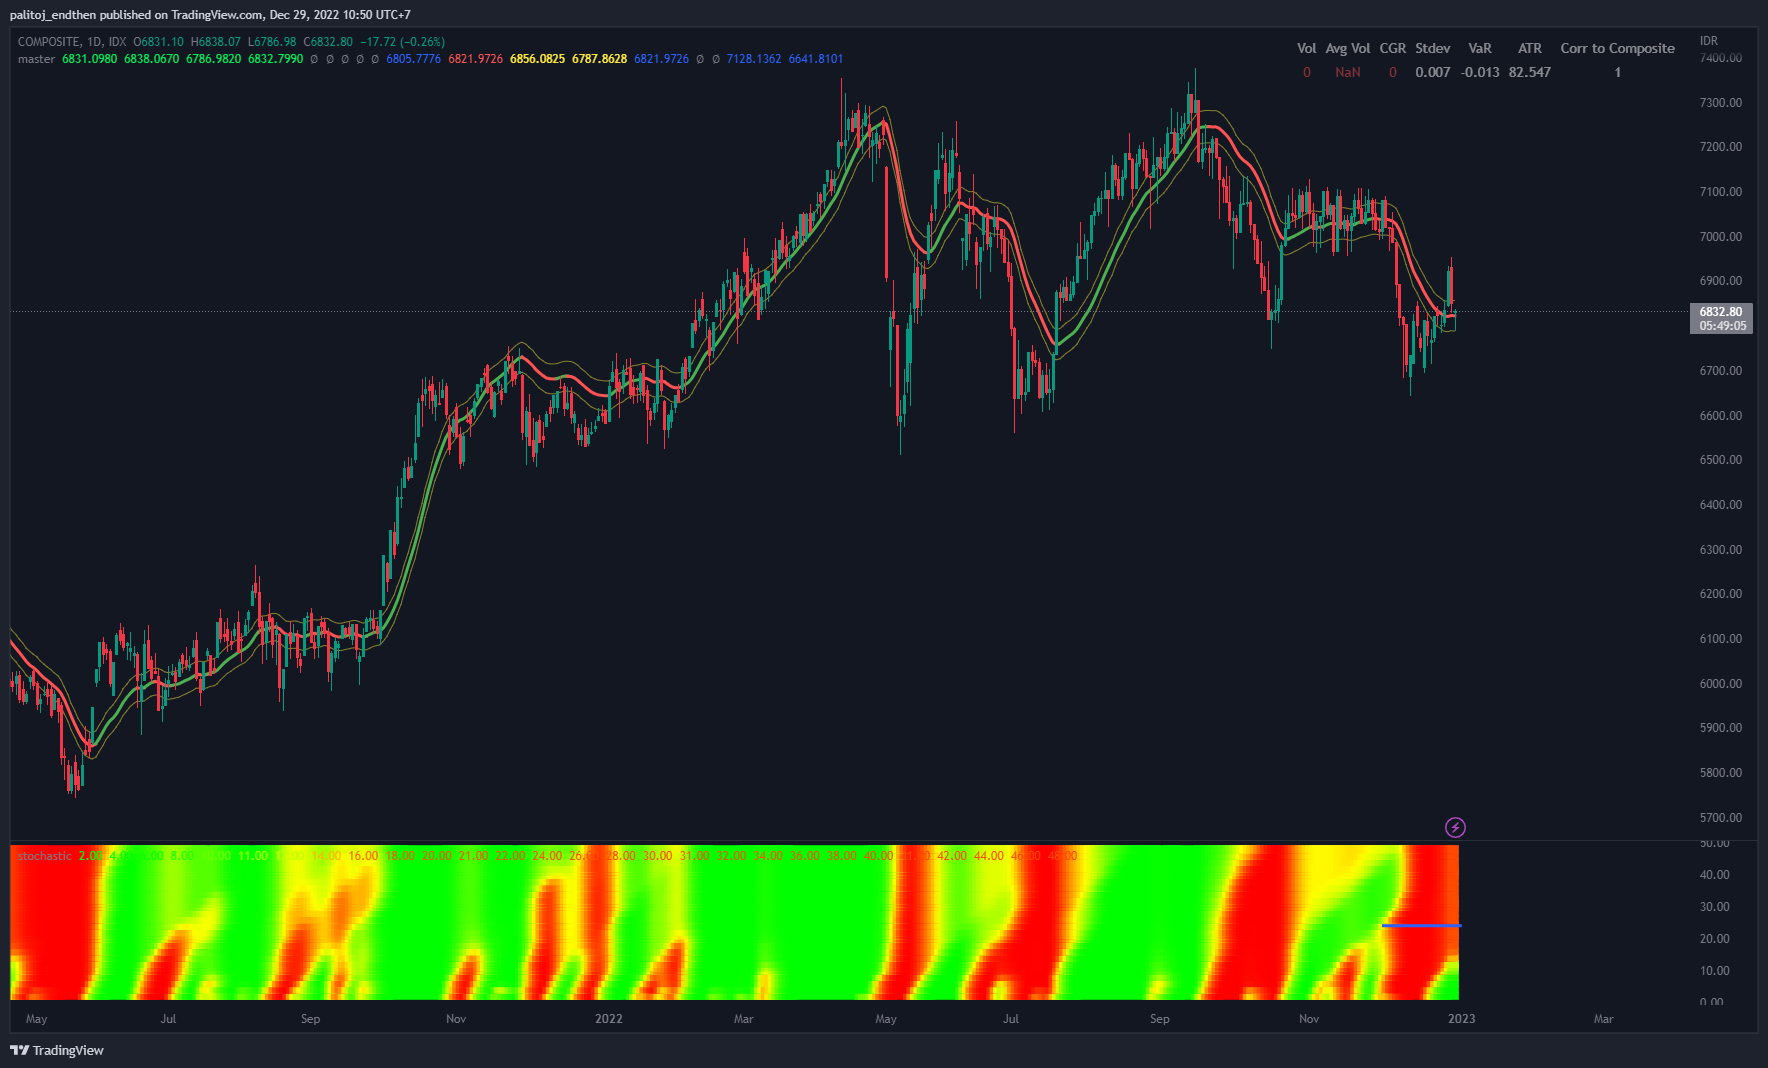Click the high price value H6838.07

point(216,42)
